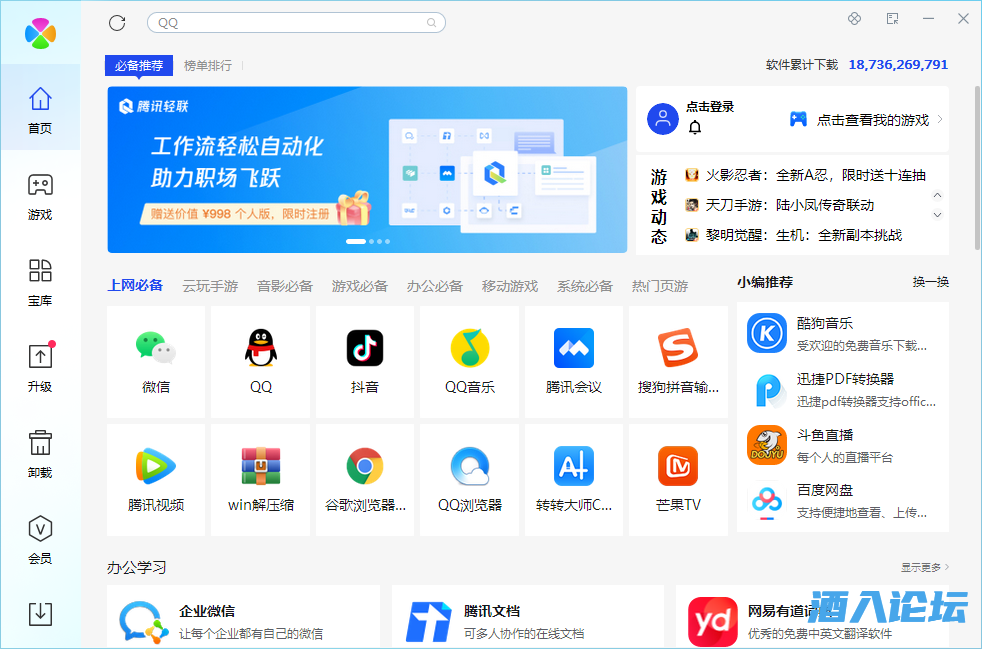Select the 音影必备 category tab
Image resolution: width=982 pixels, height=649 pixels.
[285, 286]
